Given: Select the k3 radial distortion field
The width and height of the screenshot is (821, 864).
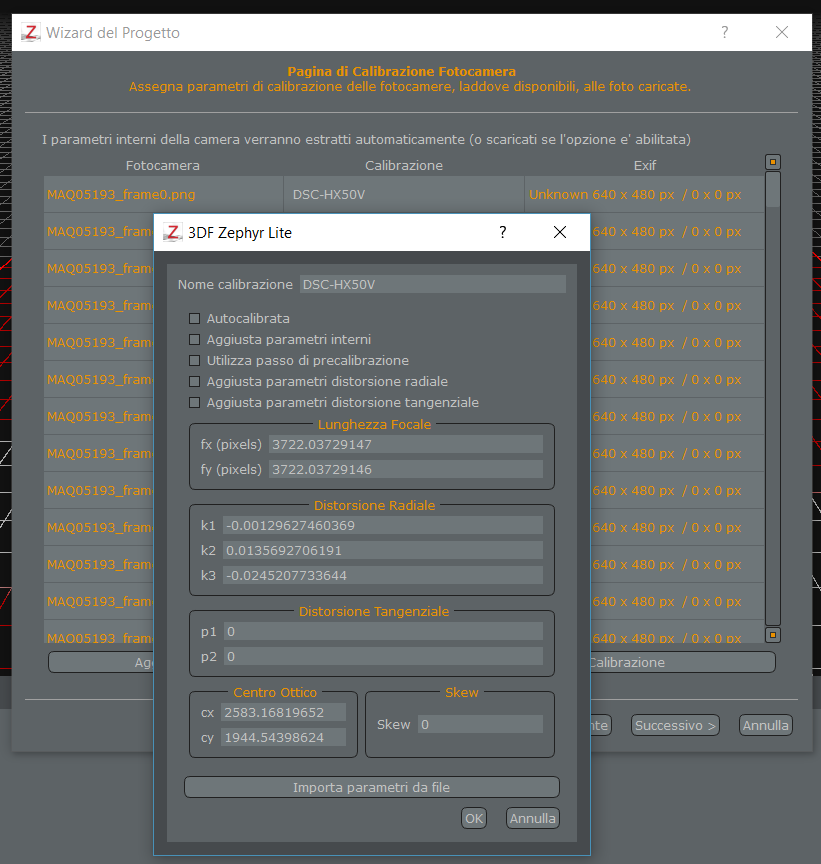Looking at the screenshot, I should (383, 575).
